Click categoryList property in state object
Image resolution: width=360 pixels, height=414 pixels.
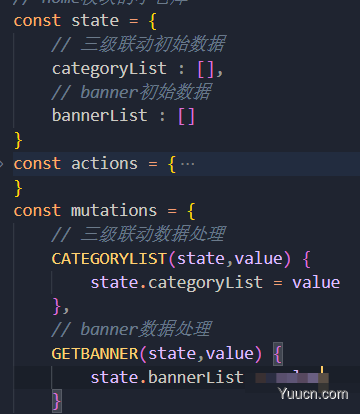(109, 69)
